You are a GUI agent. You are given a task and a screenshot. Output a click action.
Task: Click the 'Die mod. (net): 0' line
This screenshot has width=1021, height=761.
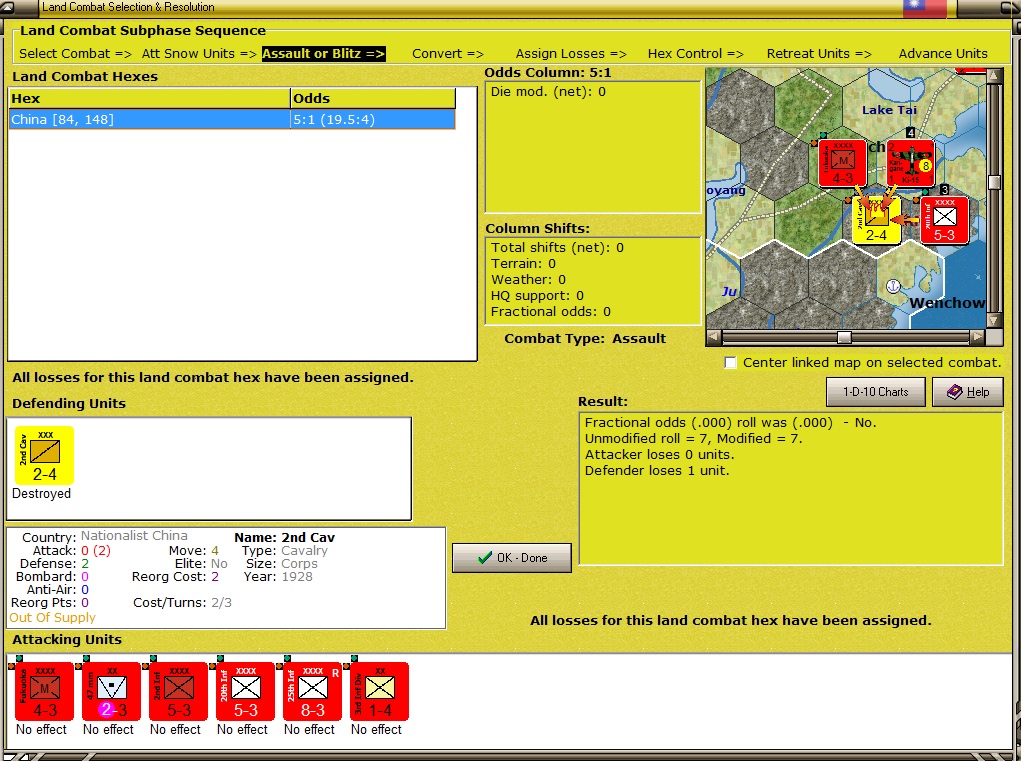coord(548,92)
